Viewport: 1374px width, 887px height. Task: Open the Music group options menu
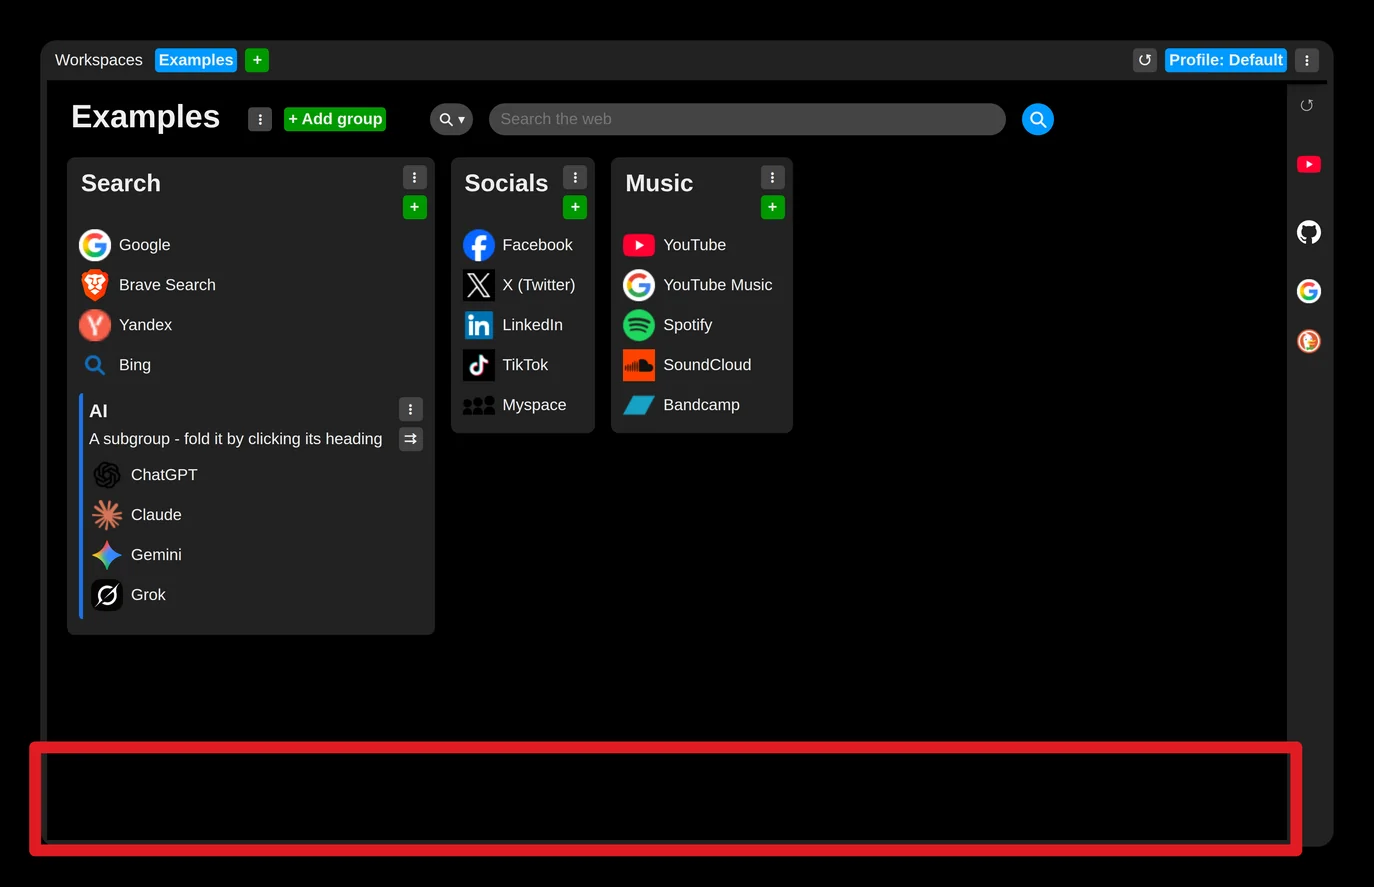coord(773,177)
